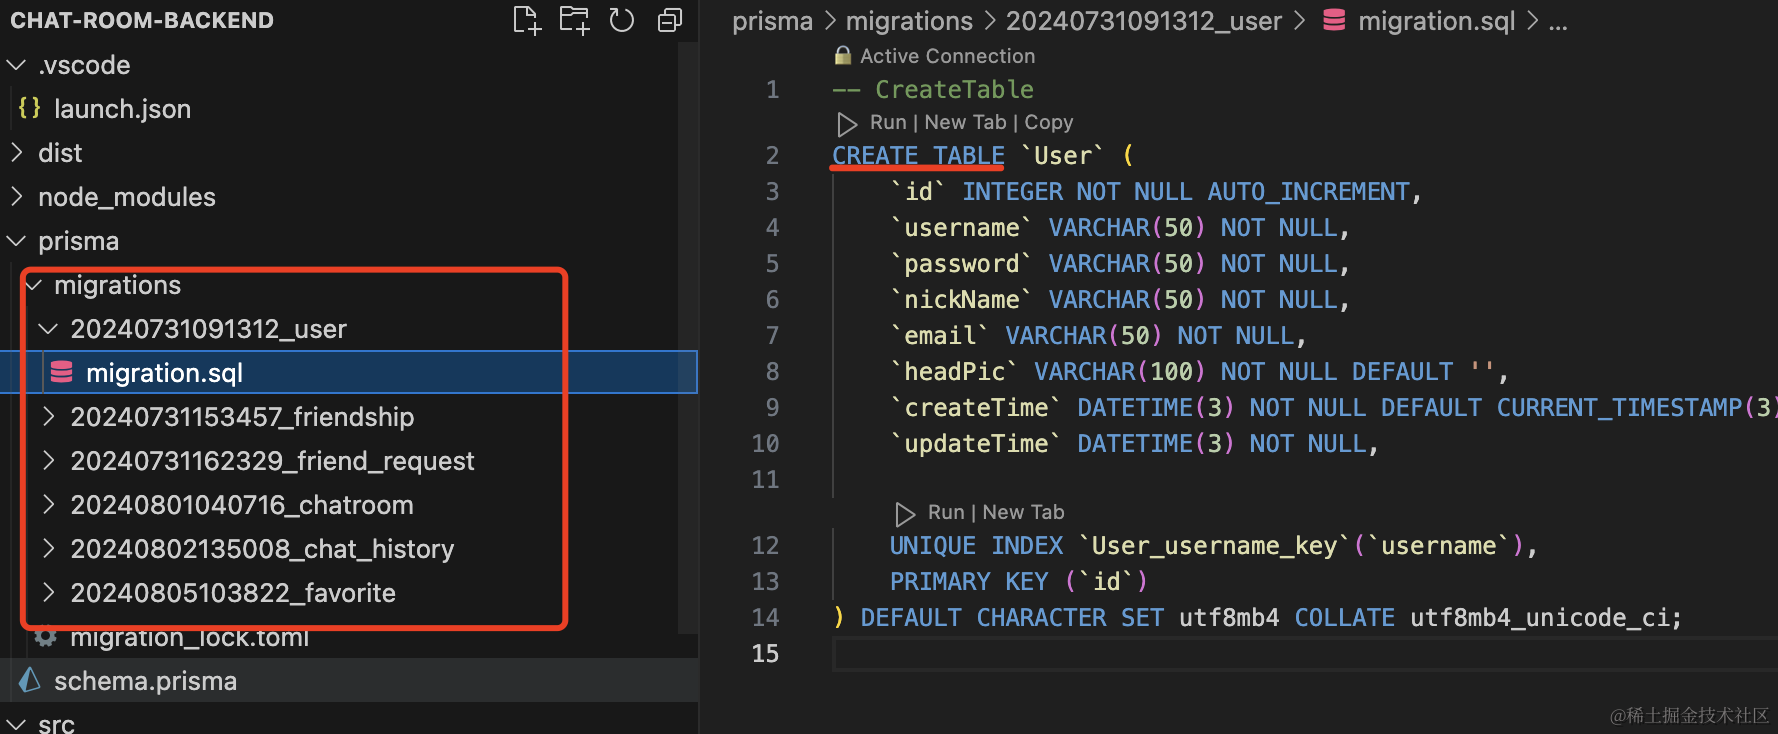Viewport: 1778px width, 734px height.
Task: Refresh the explorer file tree
Action: coord(622,20)
